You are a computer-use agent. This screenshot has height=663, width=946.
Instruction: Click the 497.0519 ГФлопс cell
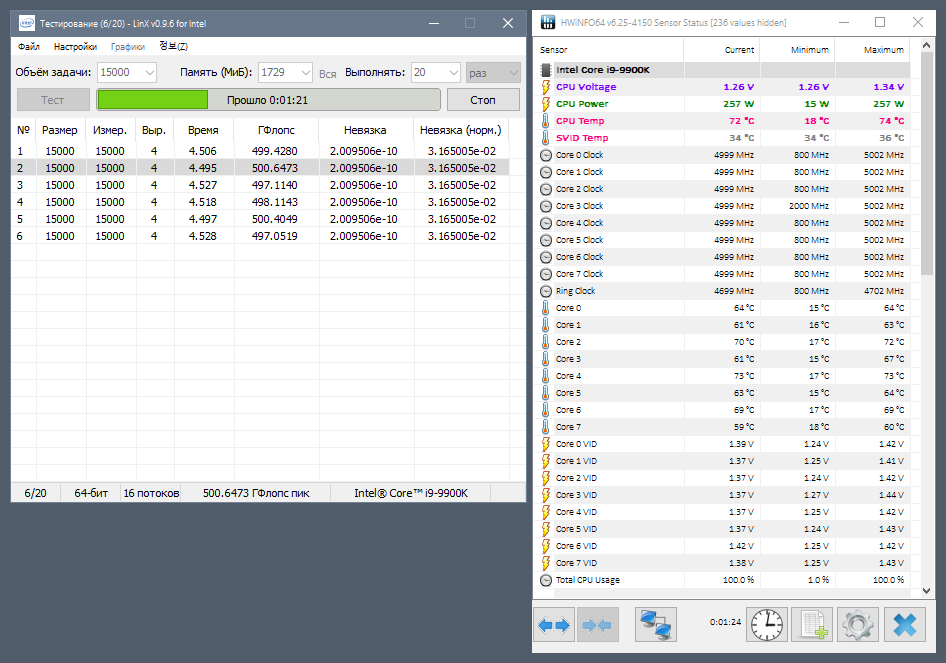[275, 236]
